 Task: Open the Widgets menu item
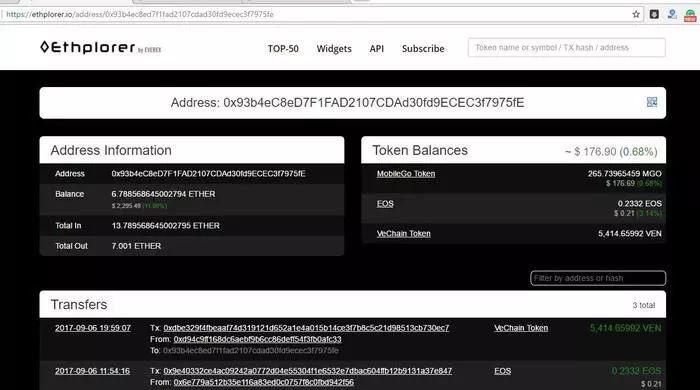tap(334, 49)
